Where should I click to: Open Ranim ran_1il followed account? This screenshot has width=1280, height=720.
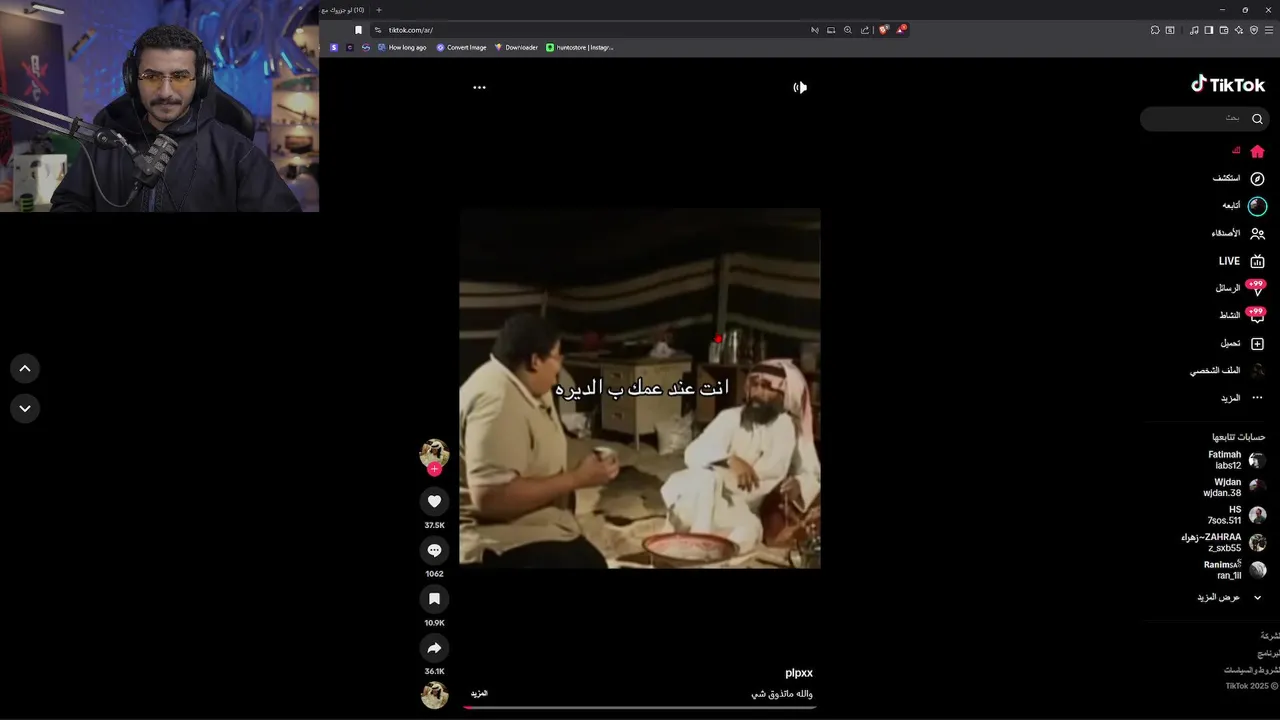pos(1234,570)
